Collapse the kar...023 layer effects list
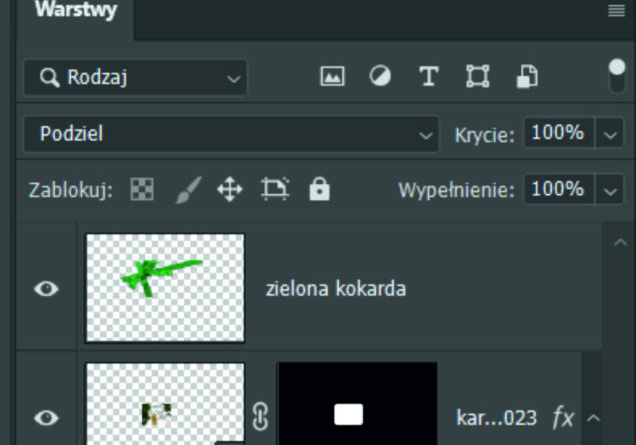The width and height of the screenshot is (636, 445). coord(593,418)
